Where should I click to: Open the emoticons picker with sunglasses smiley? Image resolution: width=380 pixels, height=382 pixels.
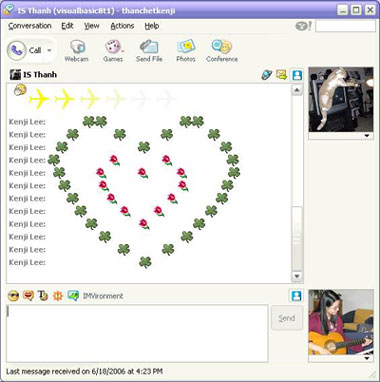tap(13, 295)
